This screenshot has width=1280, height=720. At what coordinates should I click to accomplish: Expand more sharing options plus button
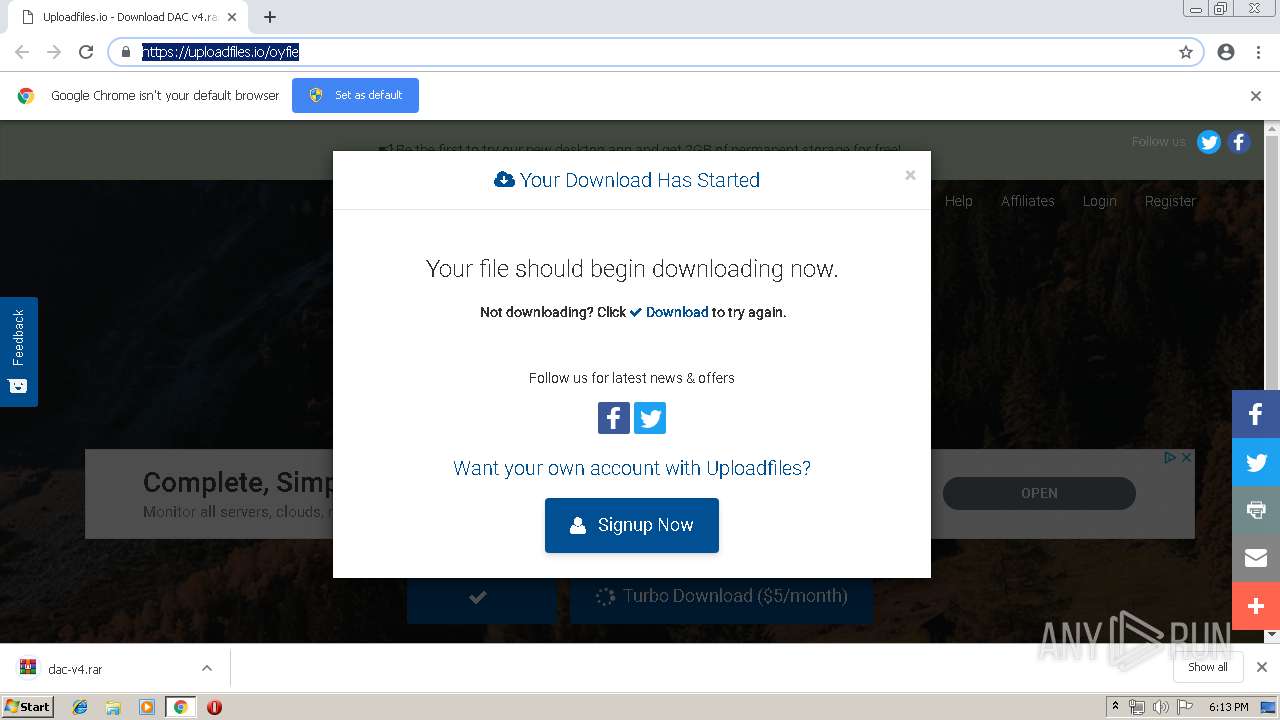[x=1256, y=606]
